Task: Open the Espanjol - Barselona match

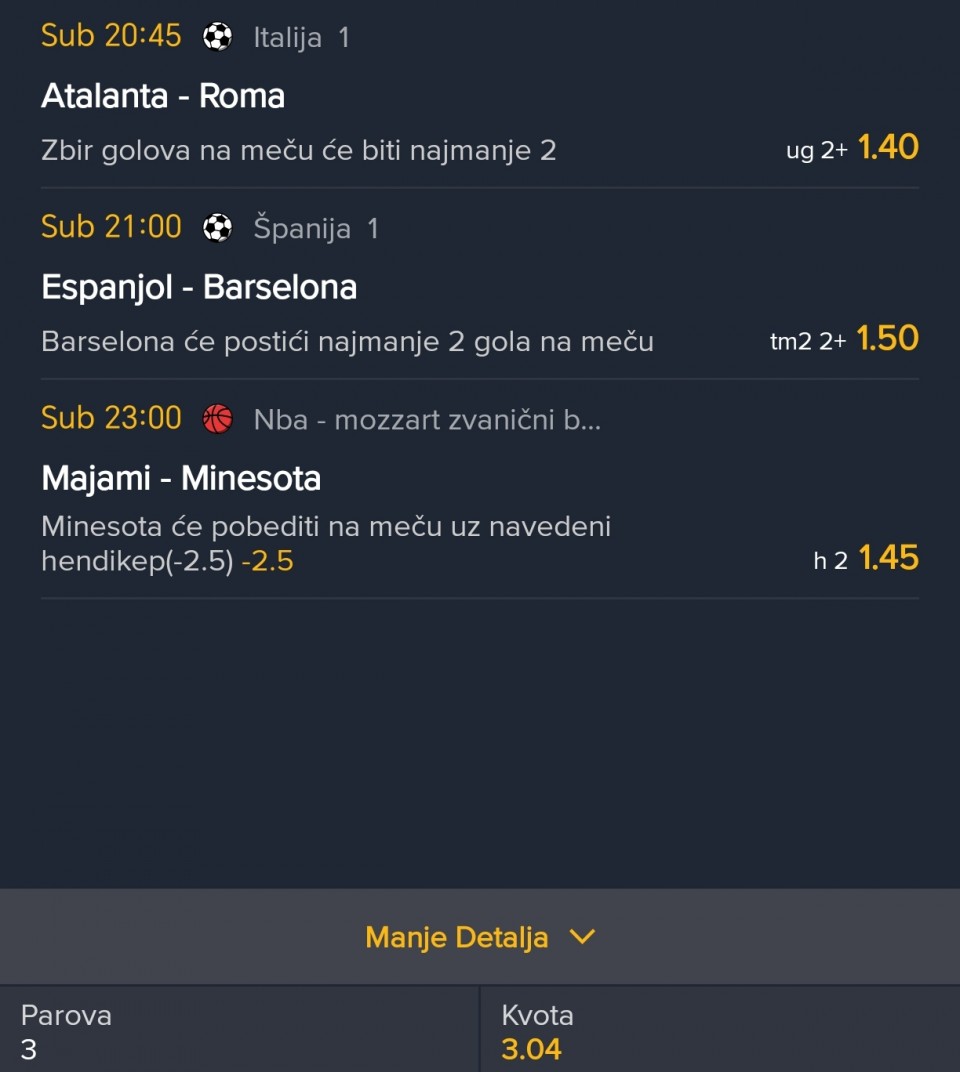Action: (x=199, y=288)
